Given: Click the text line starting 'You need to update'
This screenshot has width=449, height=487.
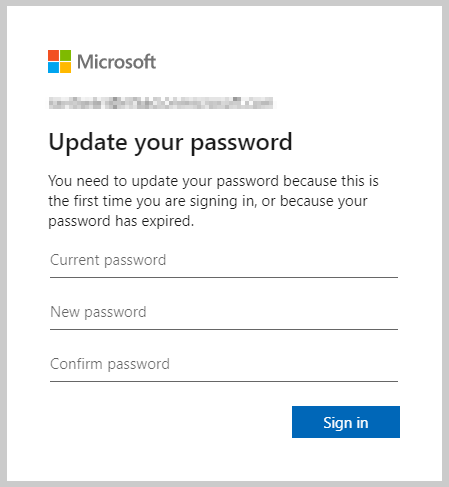Looking at the screenshot, I should click(213, 181).
